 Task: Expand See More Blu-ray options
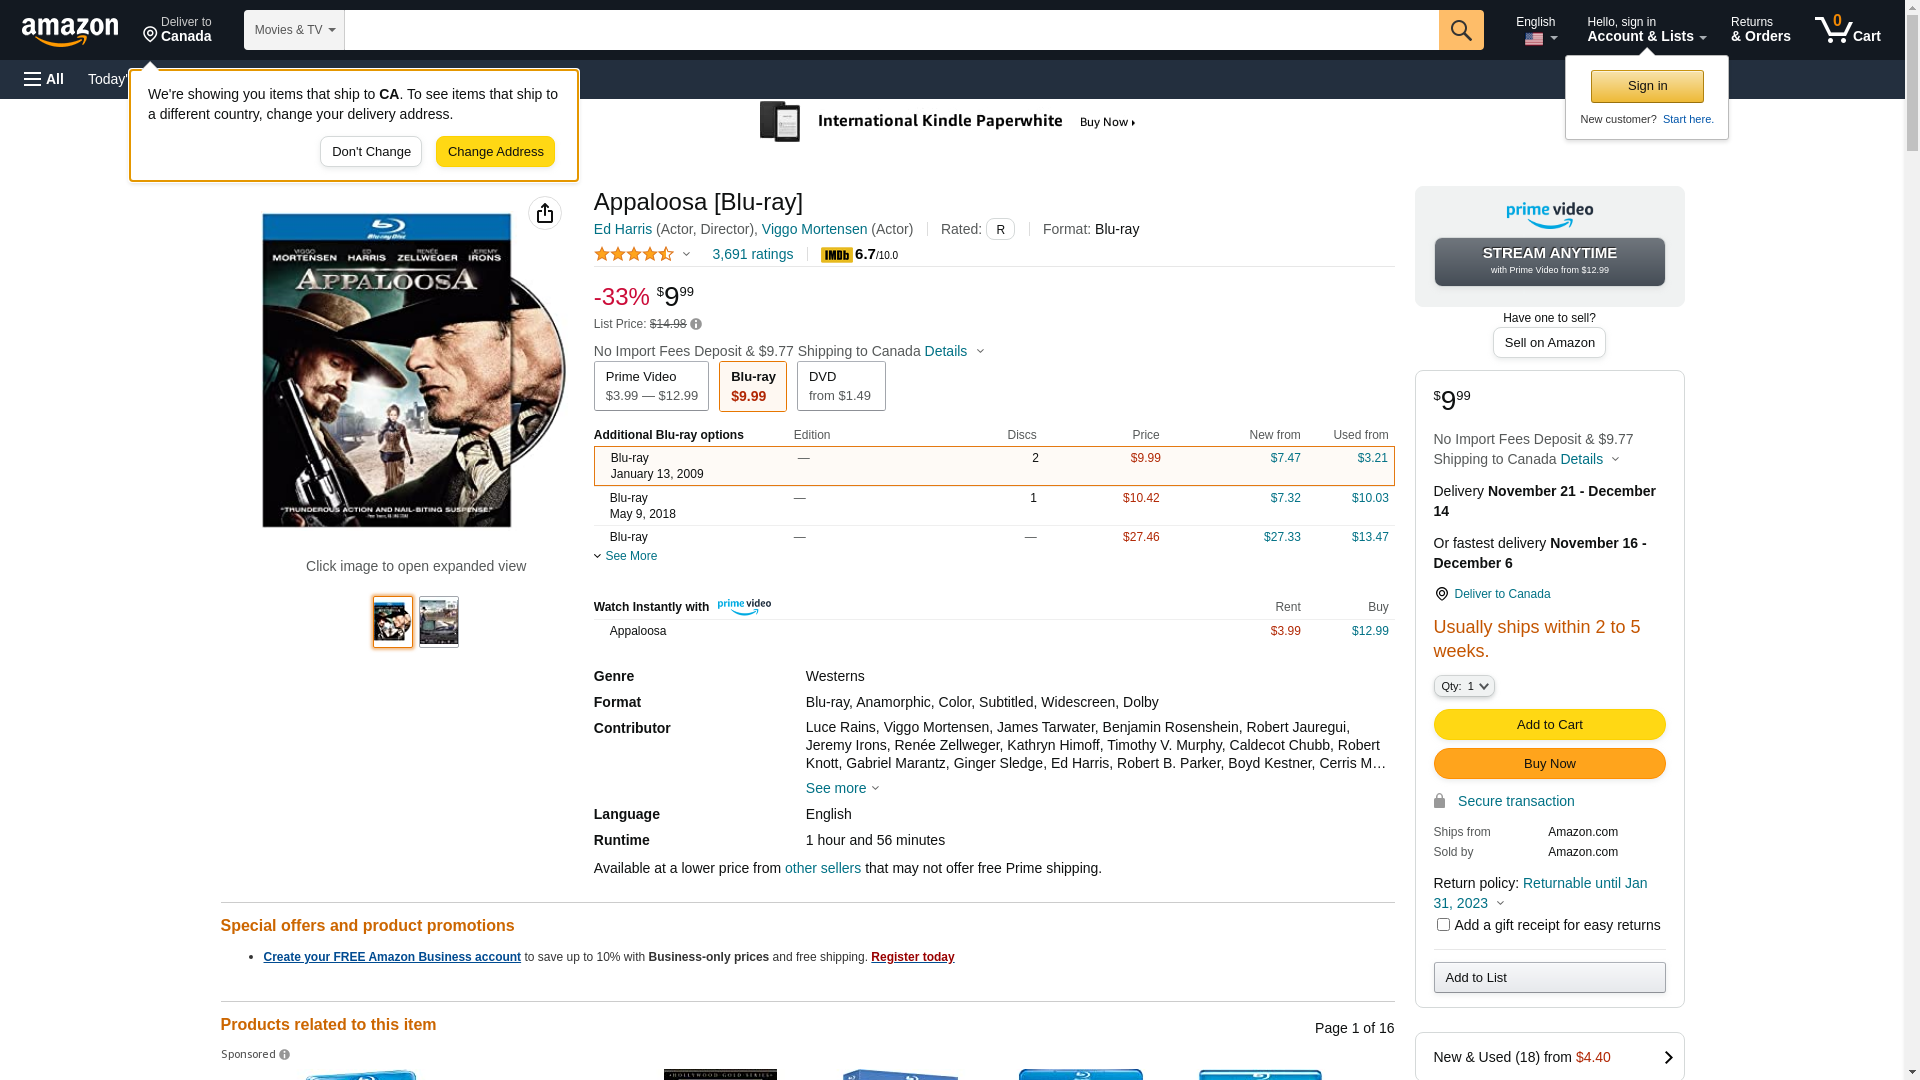coord(626,556)
